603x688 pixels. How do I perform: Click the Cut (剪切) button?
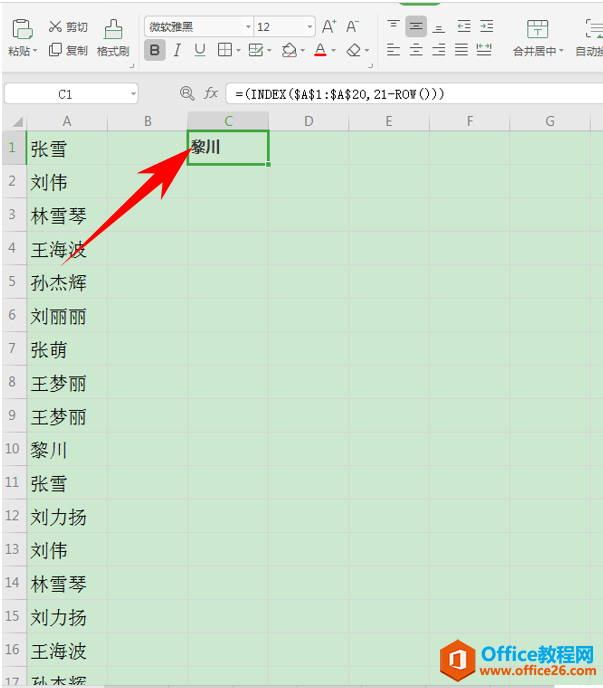pos(68,27)
